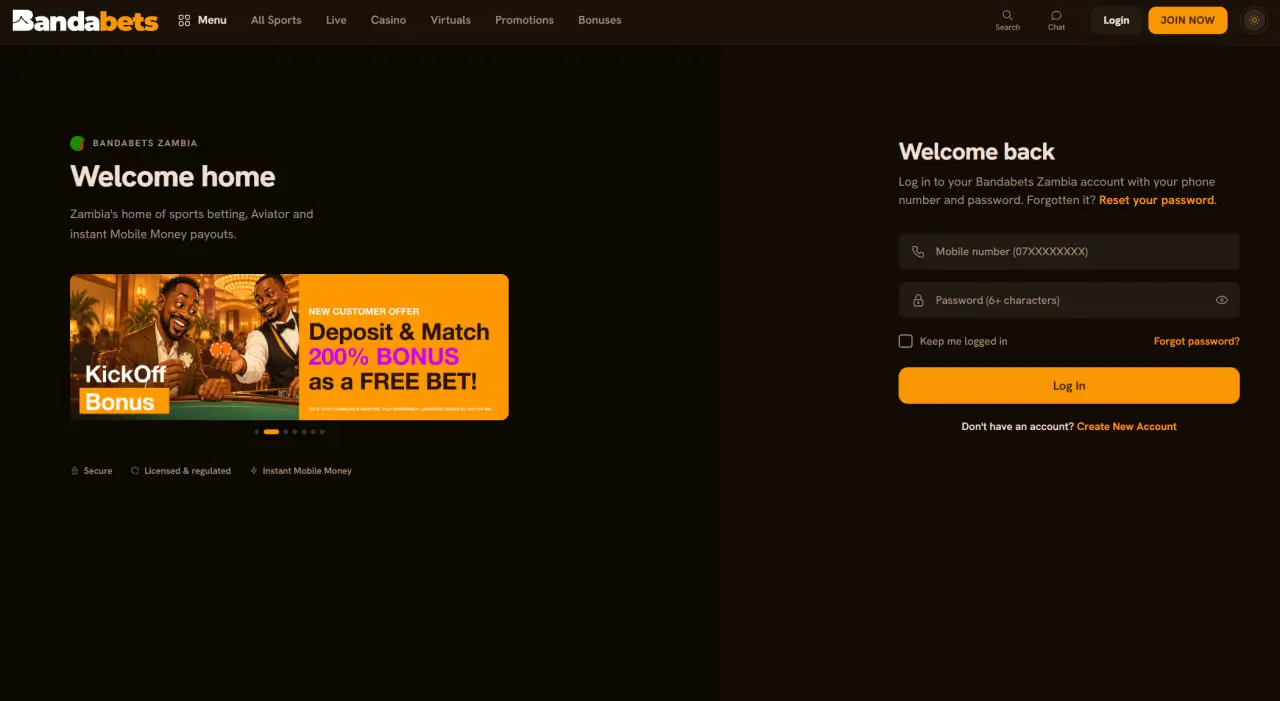Click the Forgot password? link

pyautogui.click(x=1196, y=341)
